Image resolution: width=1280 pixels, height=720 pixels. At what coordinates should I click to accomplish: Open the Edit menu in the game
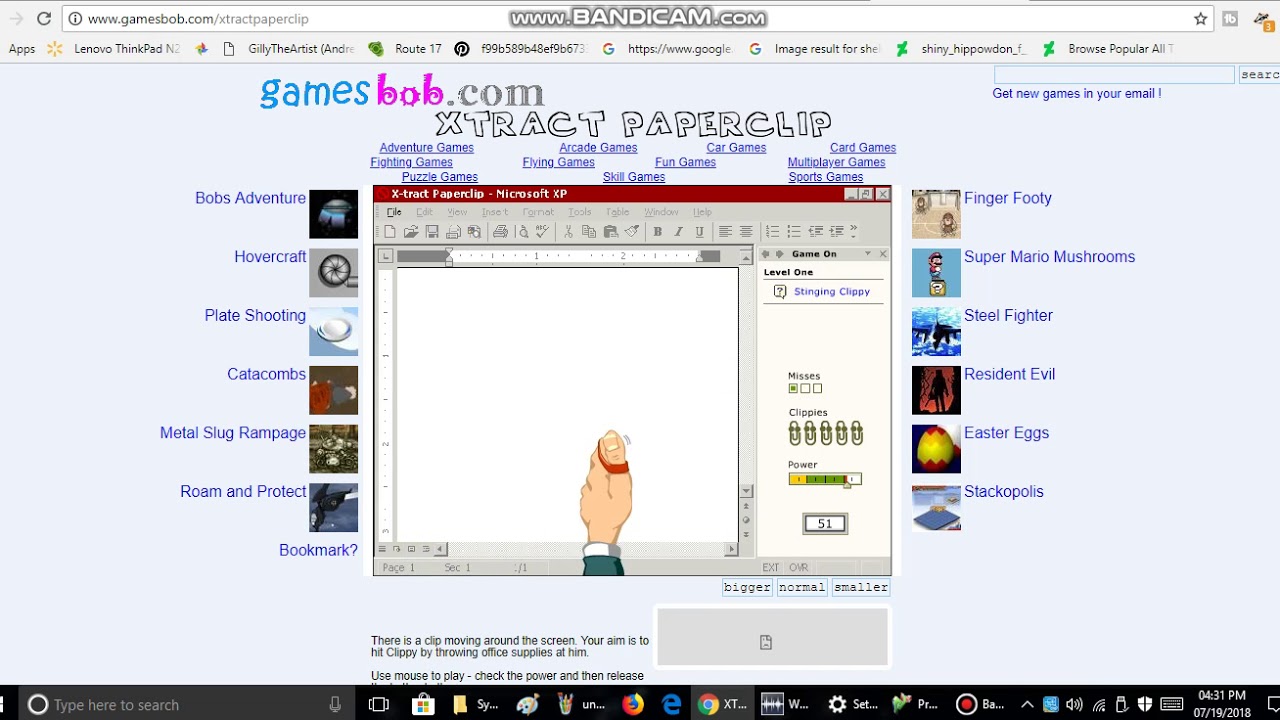coord(424,212)
